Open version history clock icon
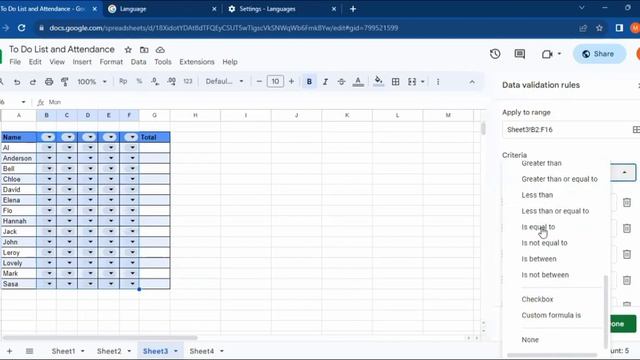 [495, 54]
